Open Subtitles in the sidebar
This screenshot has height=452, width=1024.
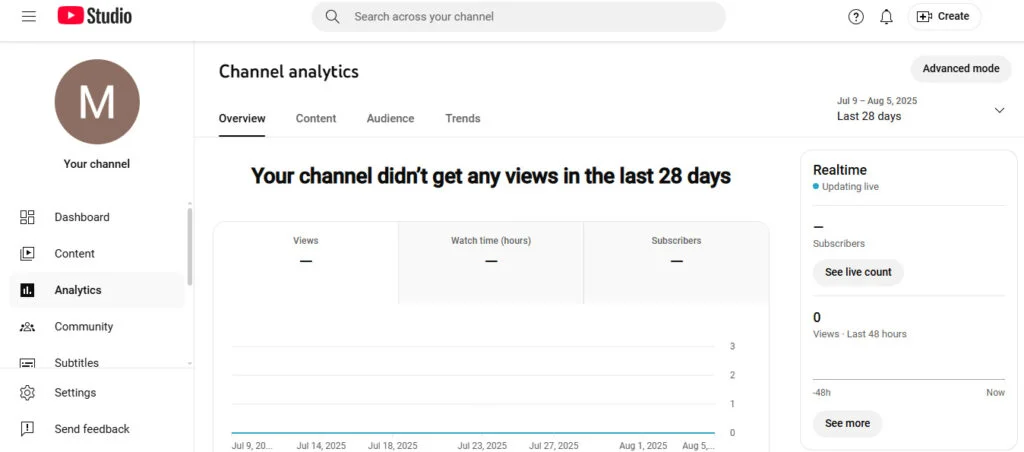(x=97, y=361)
